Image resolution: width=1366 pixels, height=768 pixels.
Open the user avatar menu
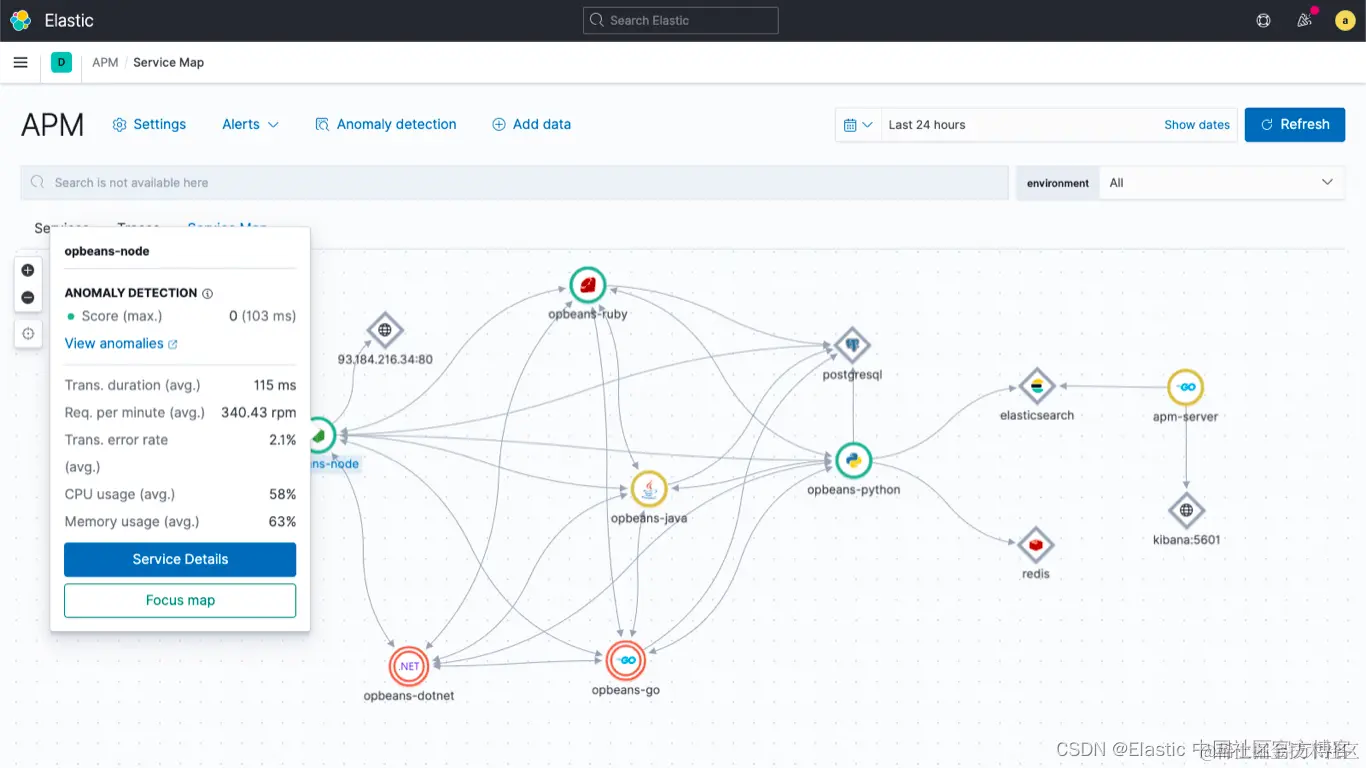pyautogui.click(x=1345, y=20)
